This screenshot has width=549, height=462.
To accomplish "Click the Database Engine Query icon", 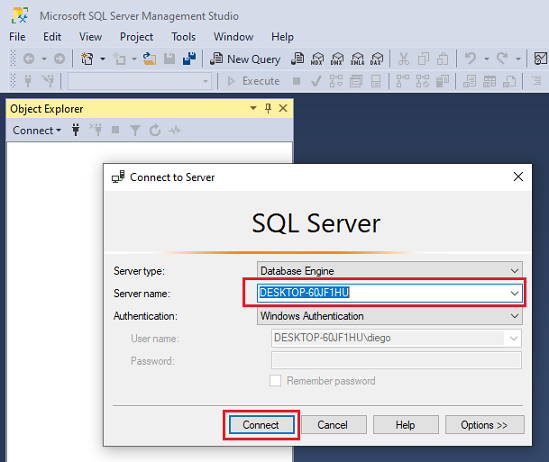I will click(x=297, y=59).
